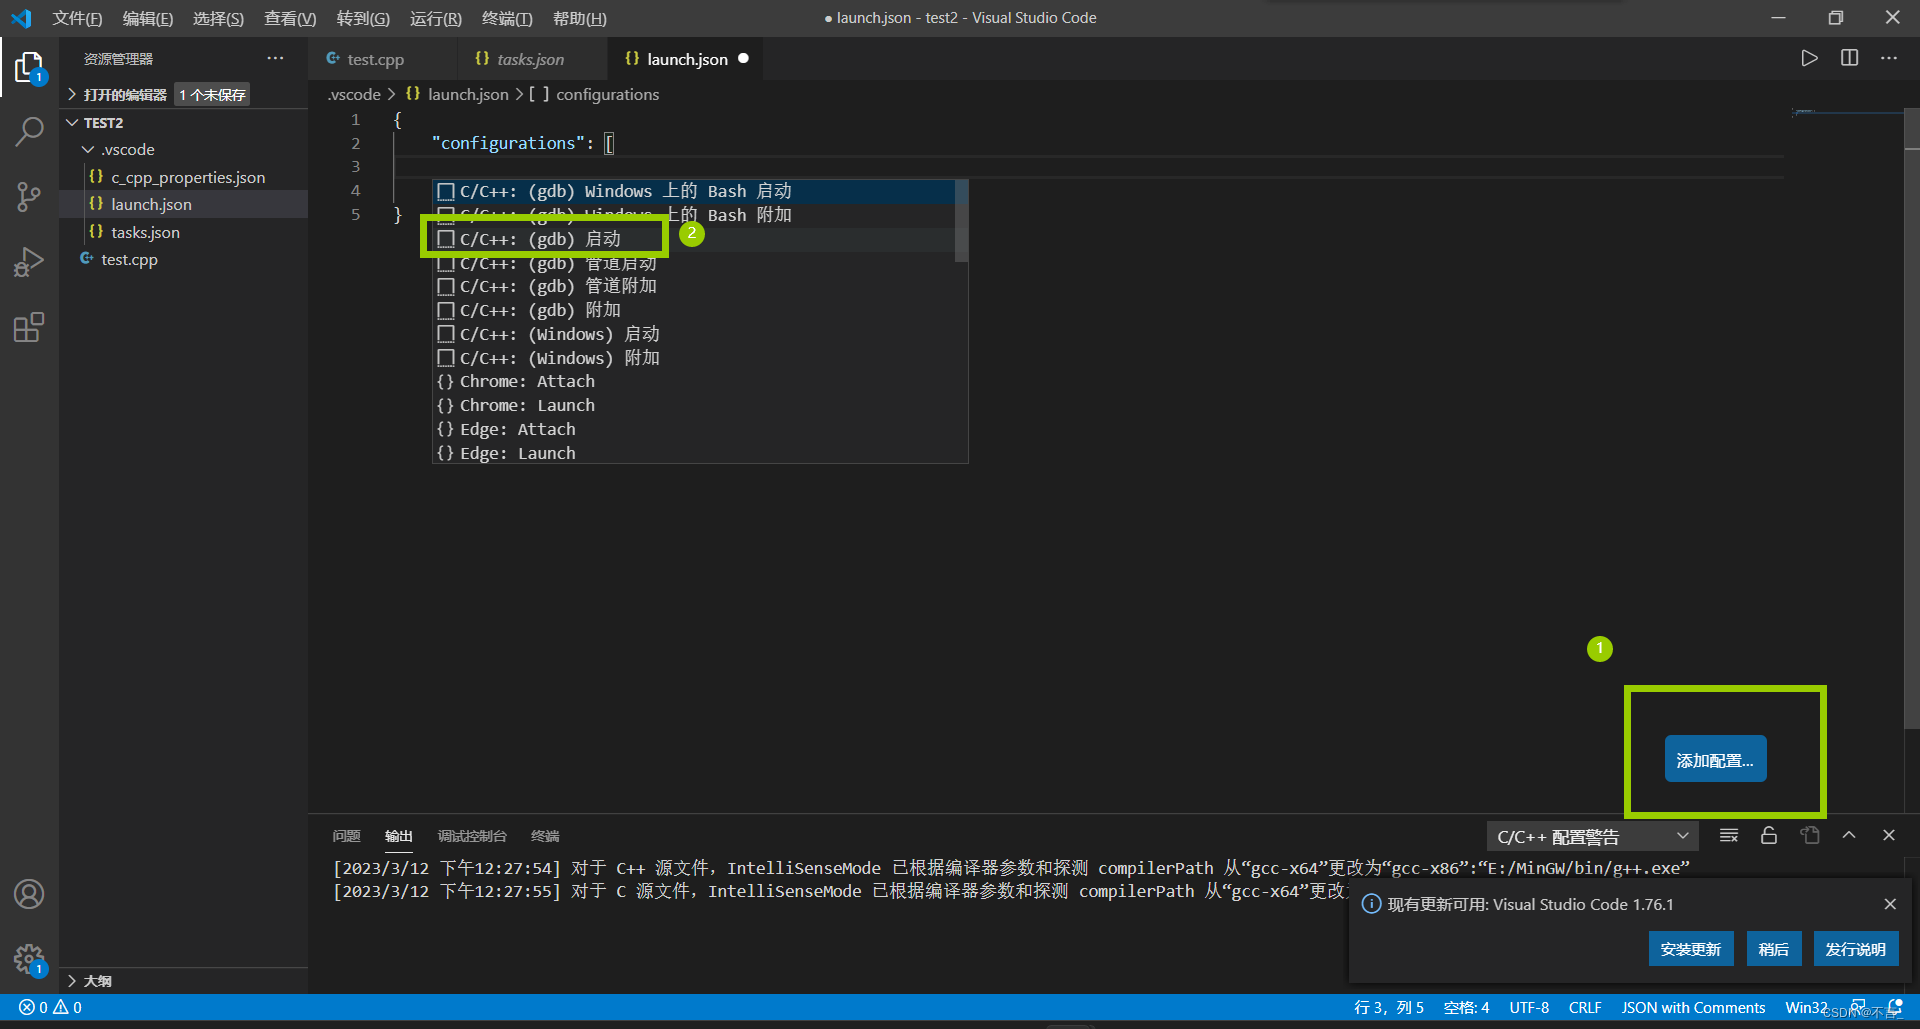Open the Manage gear settings icon
The height and width of the screenshot is (1029, 1920).
point(29,960)
